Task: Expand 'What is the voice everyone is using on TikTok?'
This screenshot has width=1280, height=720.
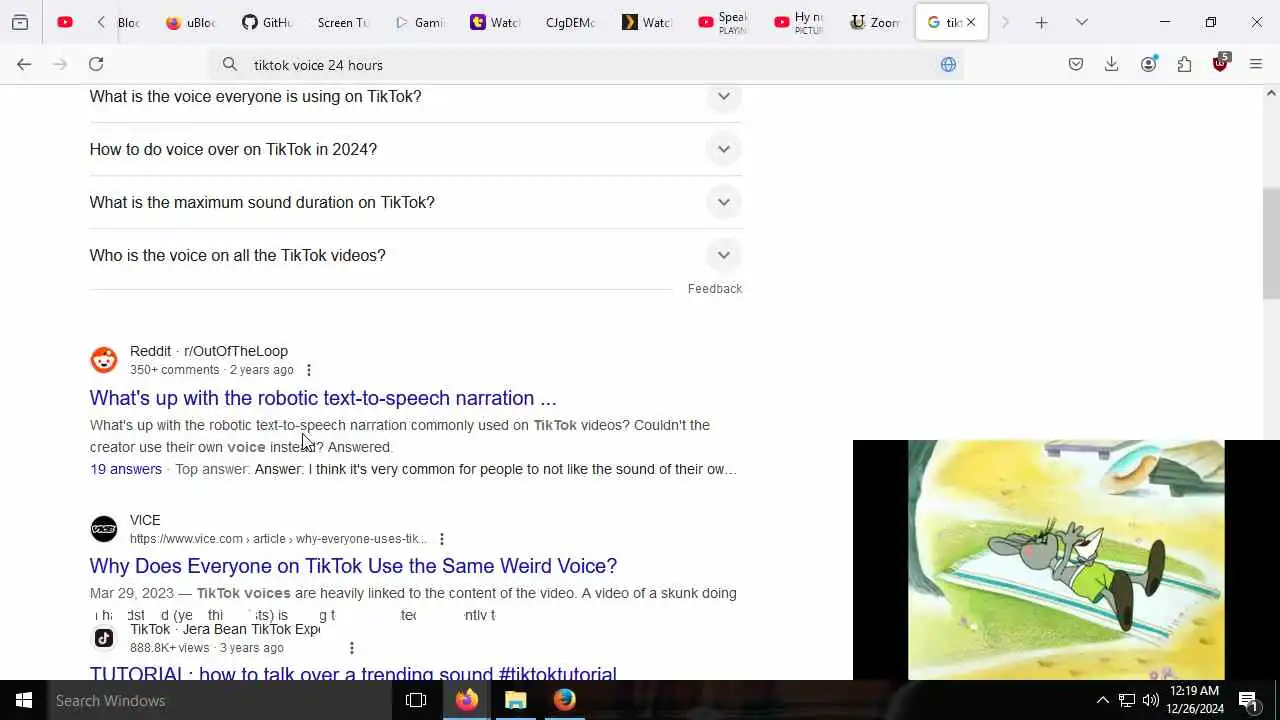Action: coord(415,96)
